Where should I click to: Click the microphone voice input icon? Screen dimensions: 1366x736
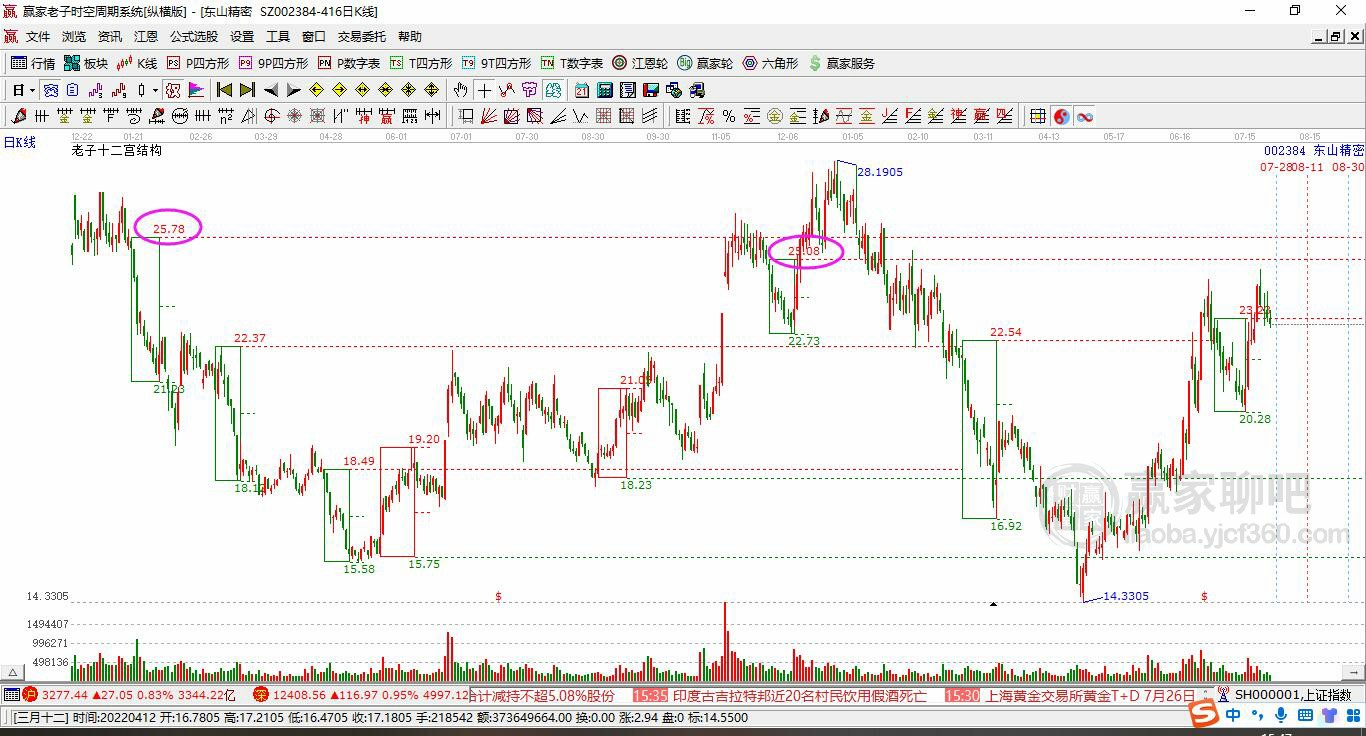click(x=1281, y=715)
